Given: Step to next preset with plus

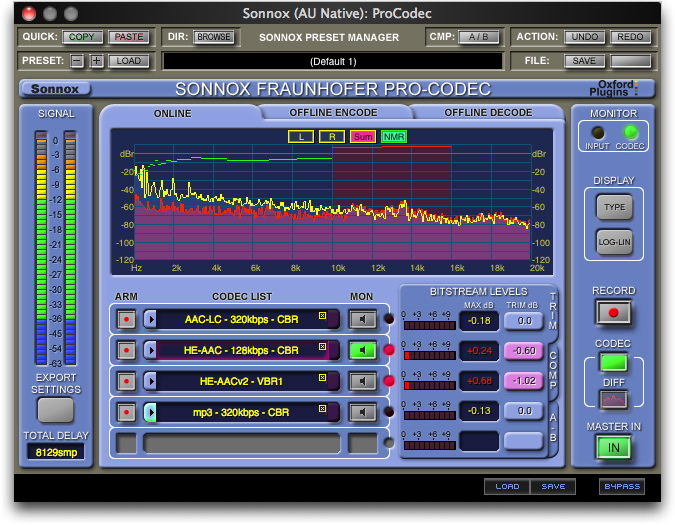Looking at the screenshot, I should point(96,61).
